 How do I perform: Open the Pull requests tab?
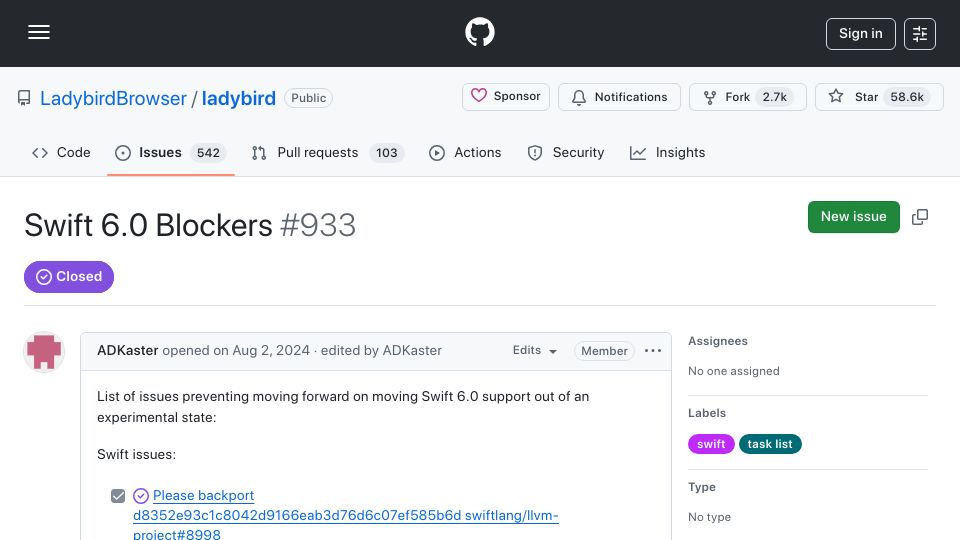coord(328,152)
